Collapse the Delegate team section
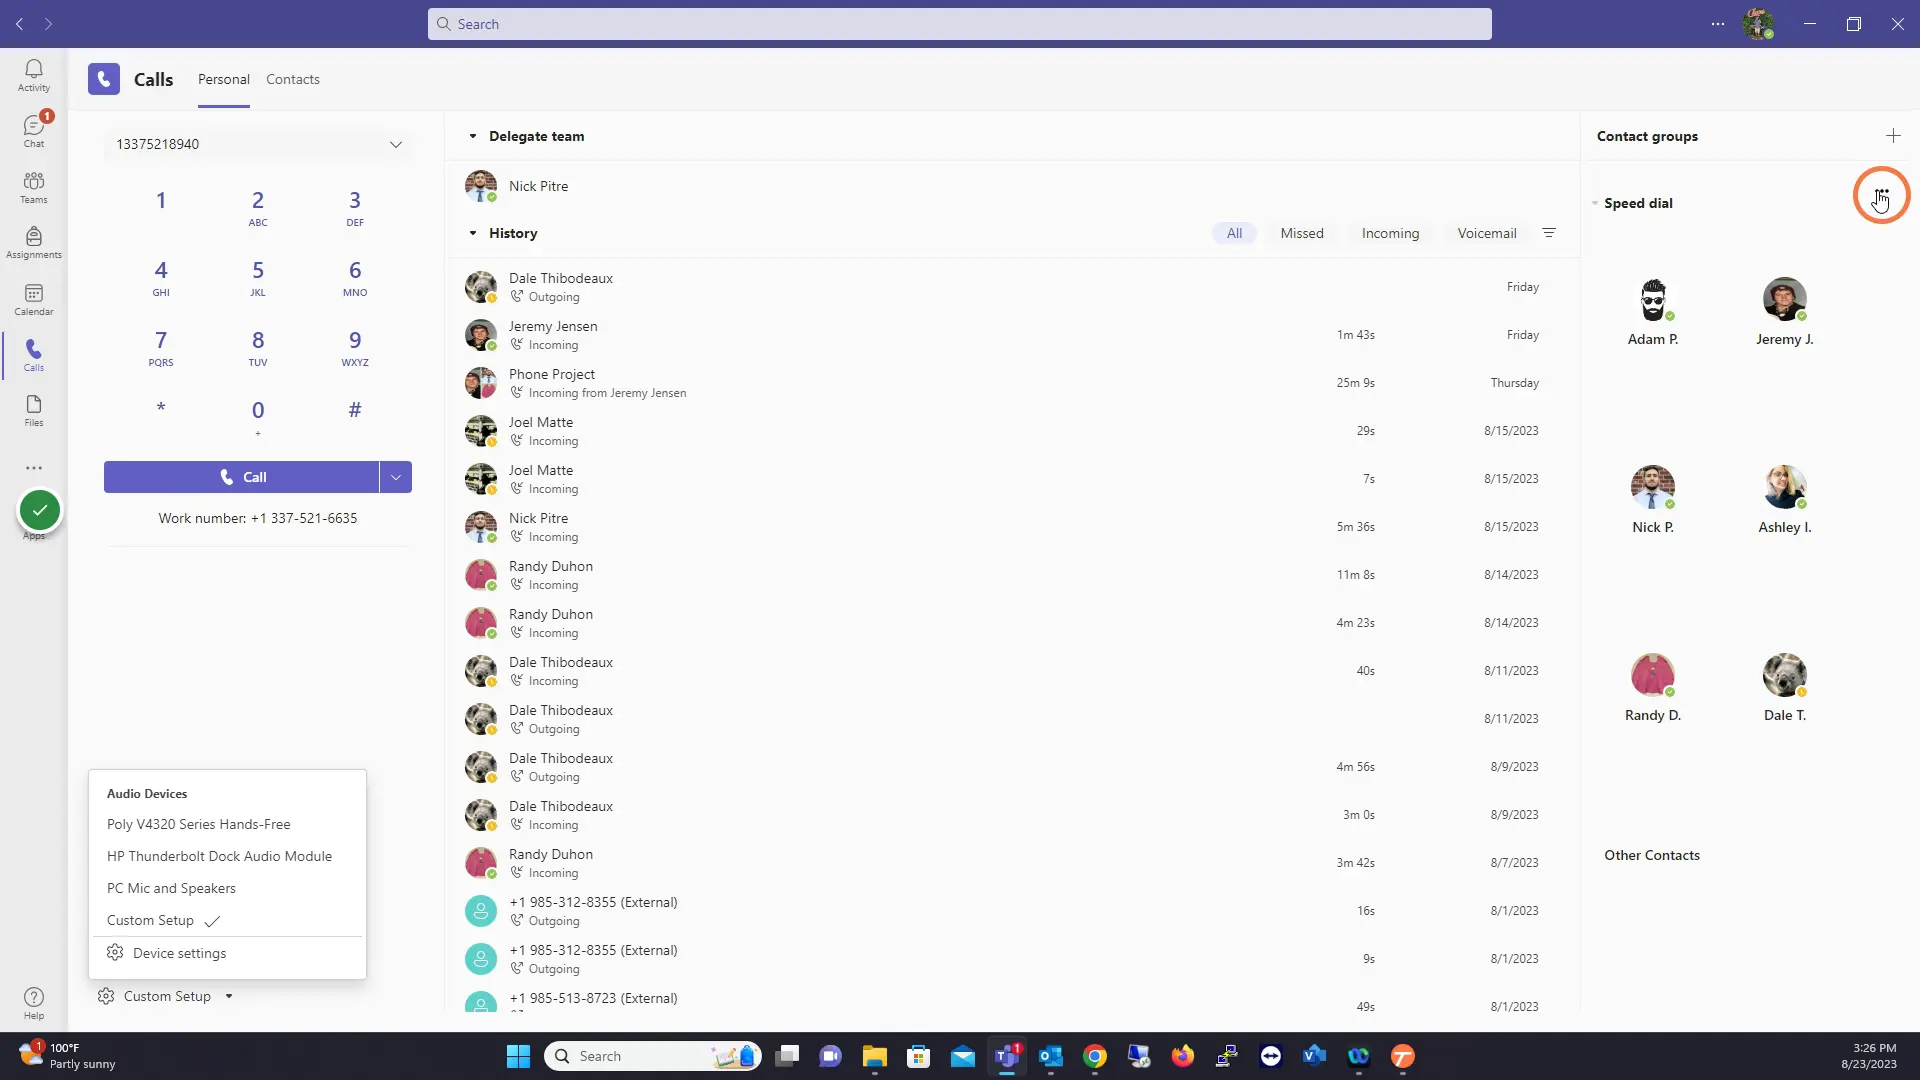Image resolution: width=1920 pixels, height=1080 pixels. coord(473,136)
